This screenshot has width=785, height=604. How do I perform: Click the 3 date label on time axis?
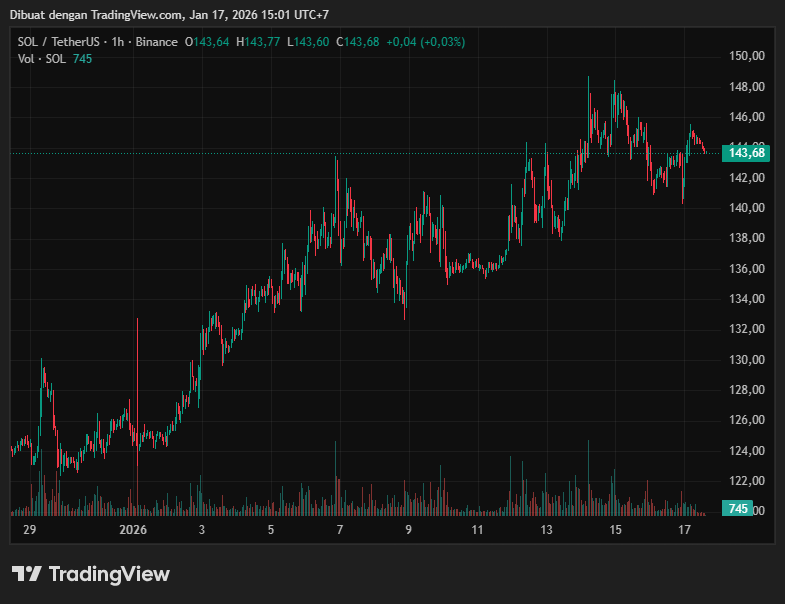pos(202,530)
